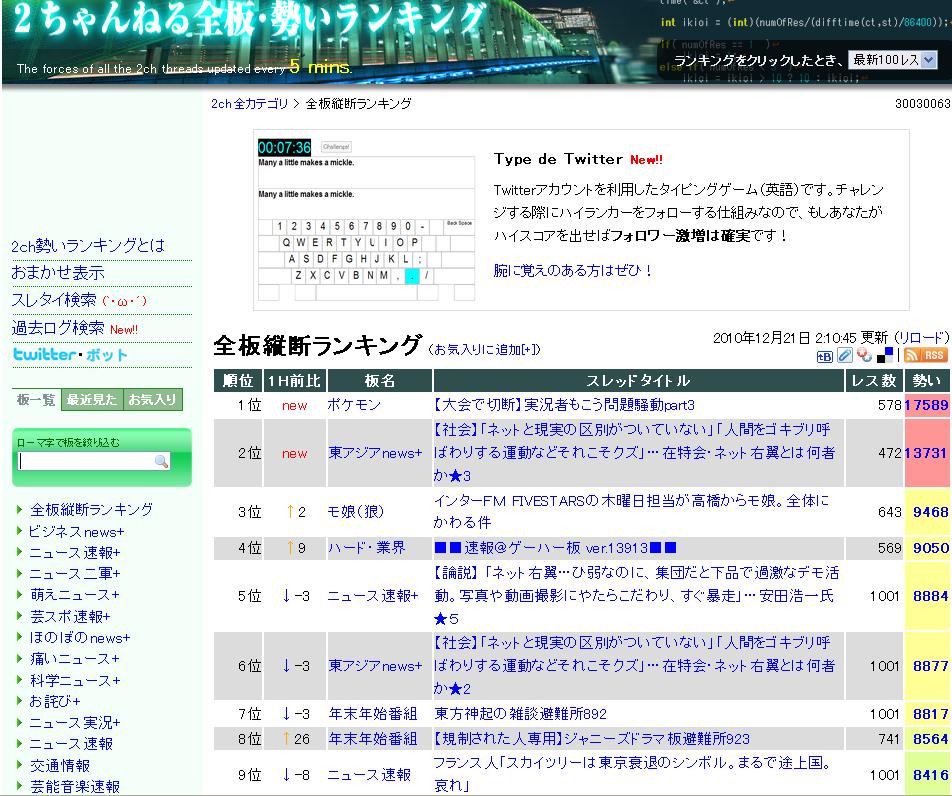Switch to the お気入り tab

(152, 400)
